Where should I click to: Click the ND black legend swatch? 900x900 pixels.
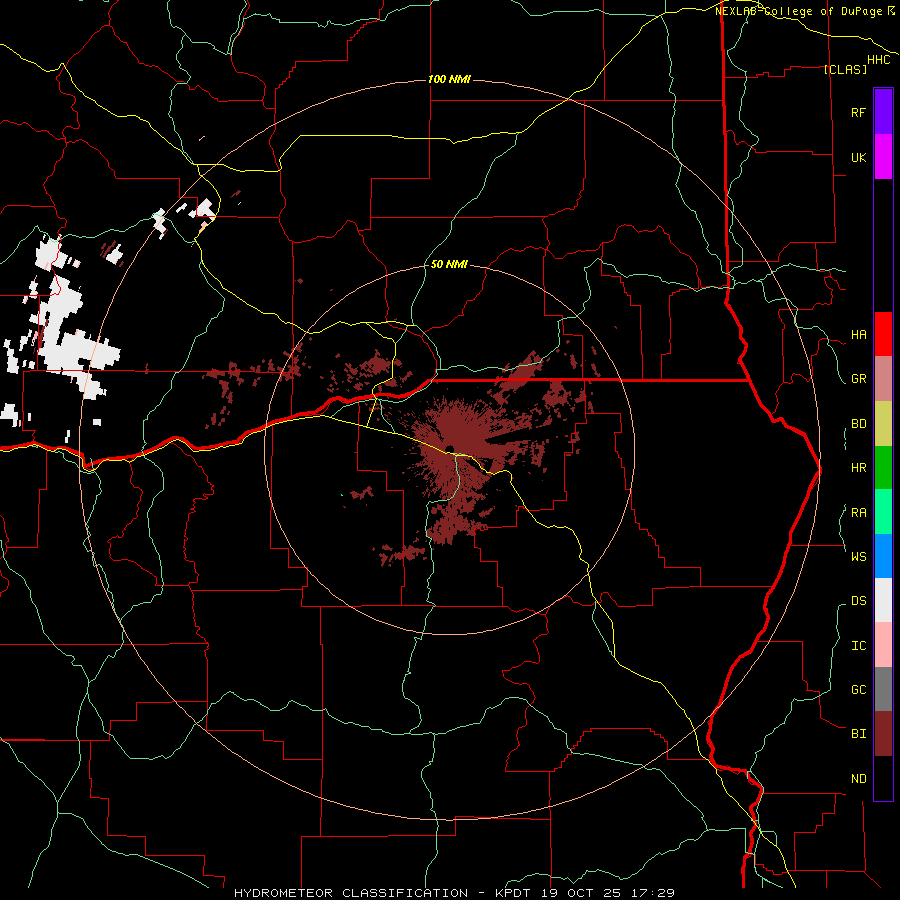pyautogui.click(x=883, y=778)
